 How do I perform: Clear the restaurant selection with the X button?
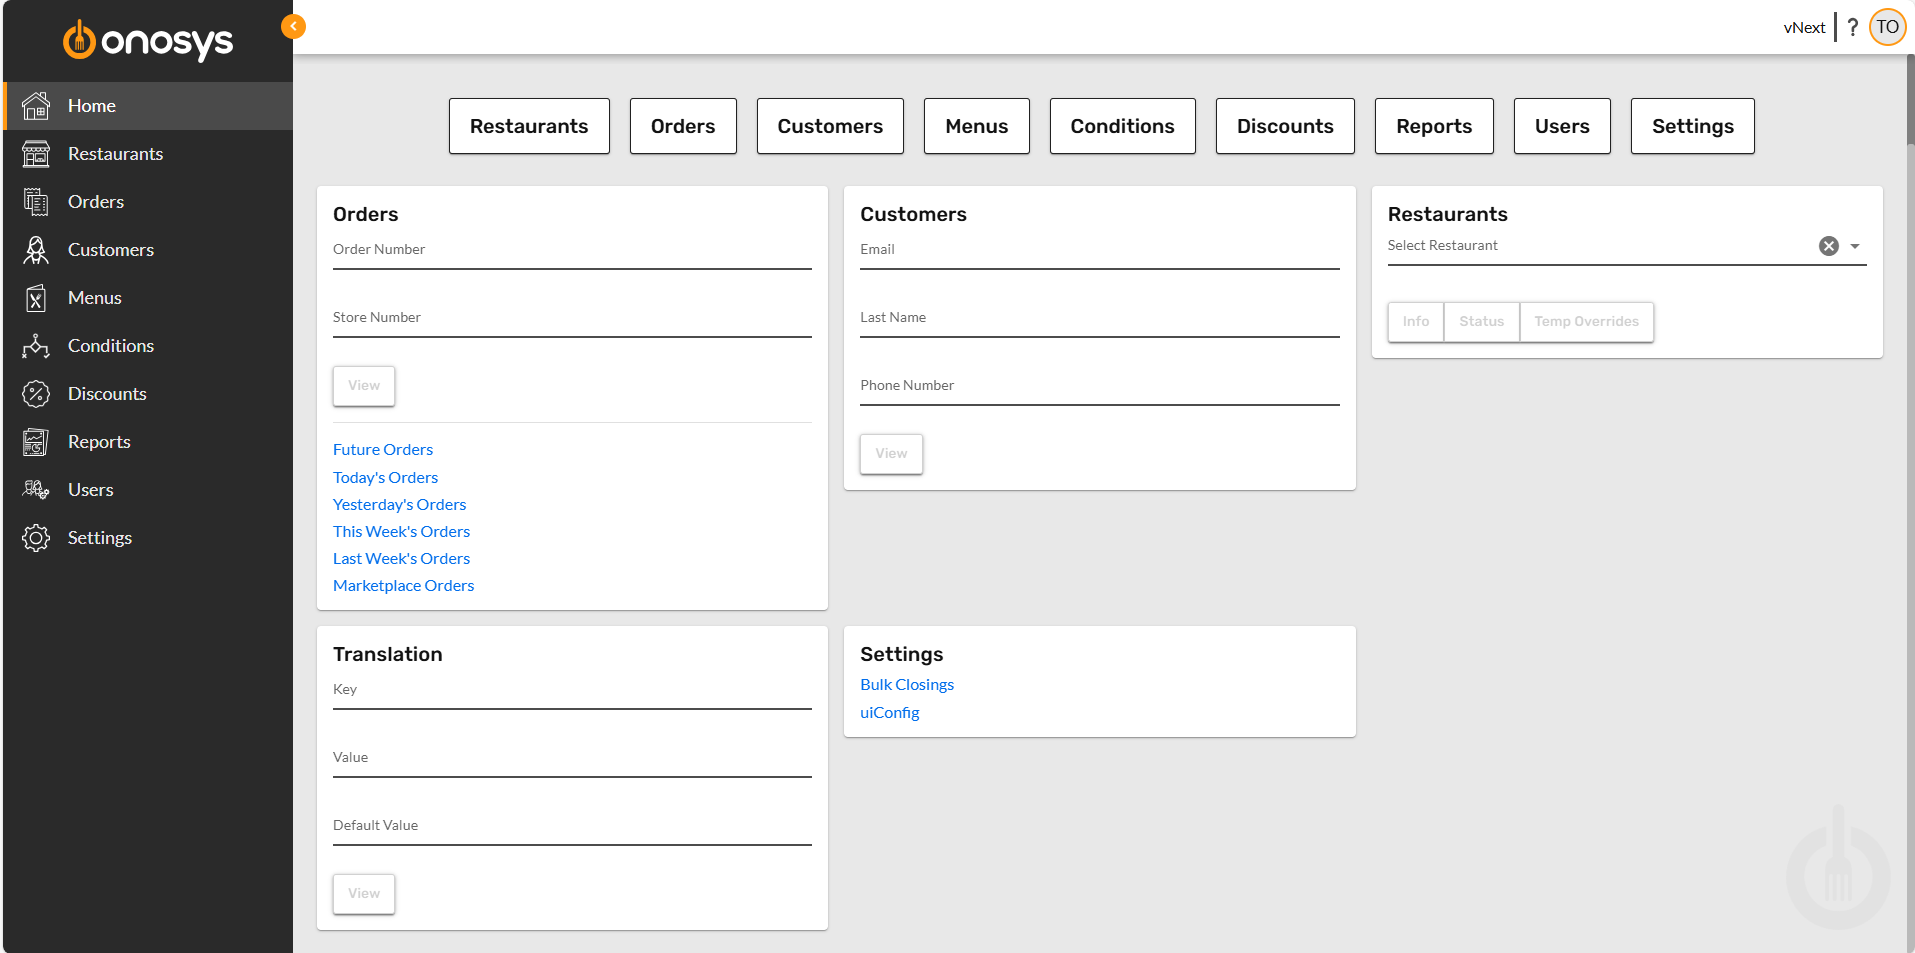pyautogui.click(x=1829, y=245)
